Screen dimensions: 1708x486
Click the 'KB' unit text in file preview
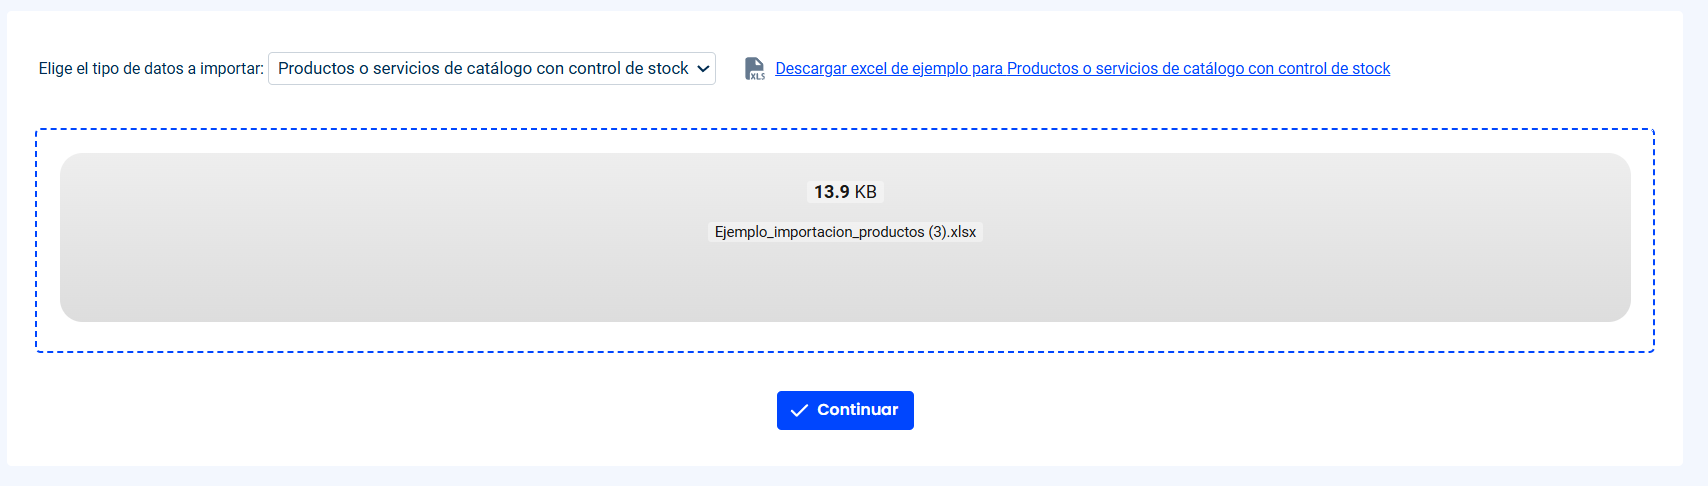[865, 191]
